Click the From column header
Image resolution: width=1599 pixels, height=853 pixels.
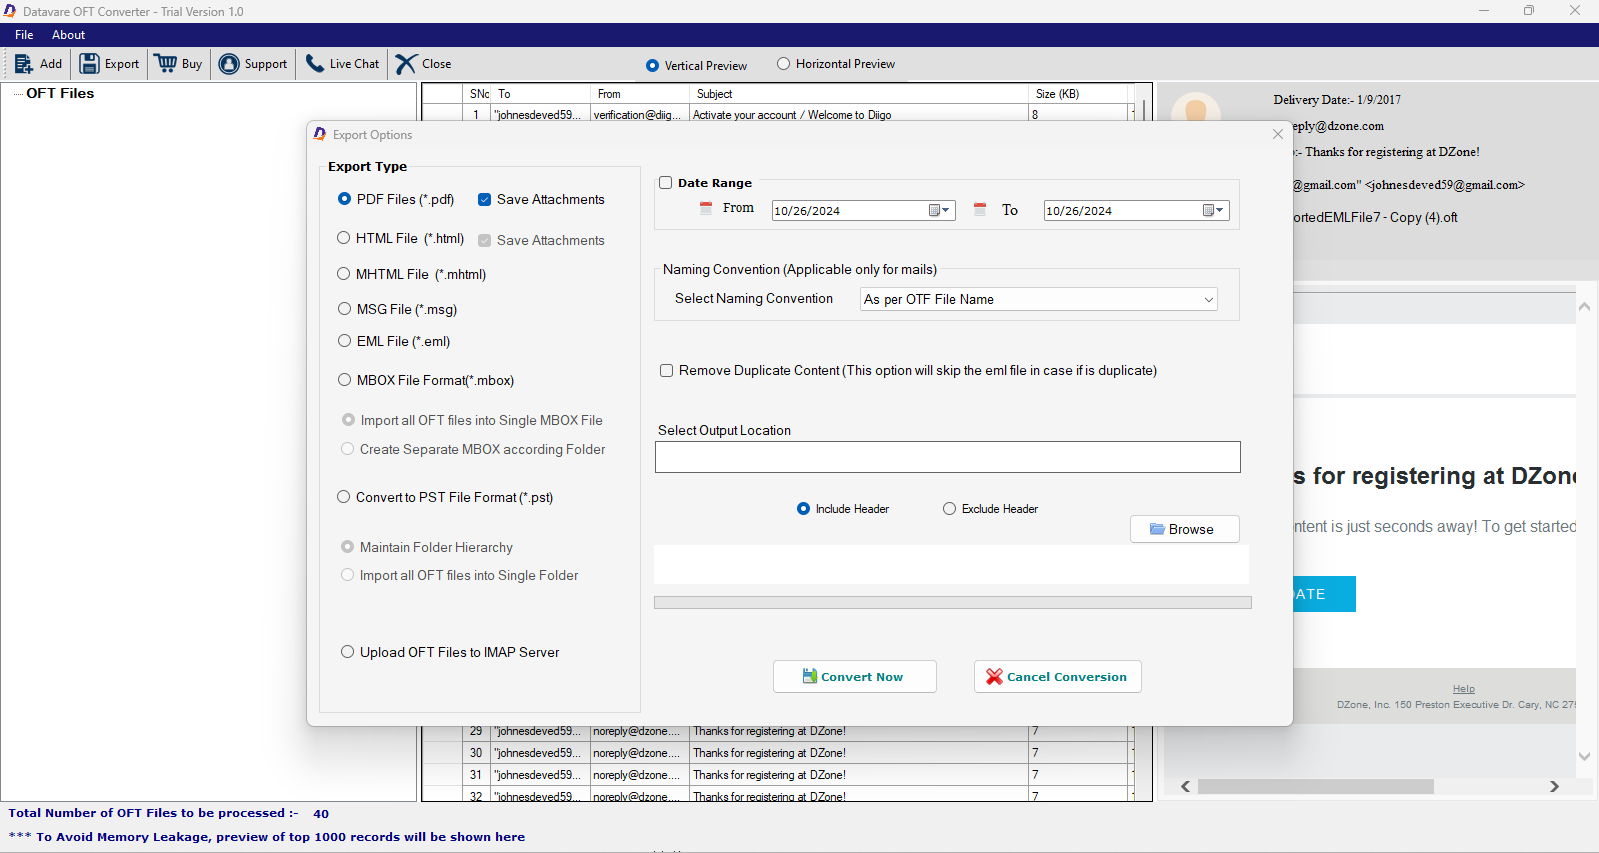[x=640, y=94]
